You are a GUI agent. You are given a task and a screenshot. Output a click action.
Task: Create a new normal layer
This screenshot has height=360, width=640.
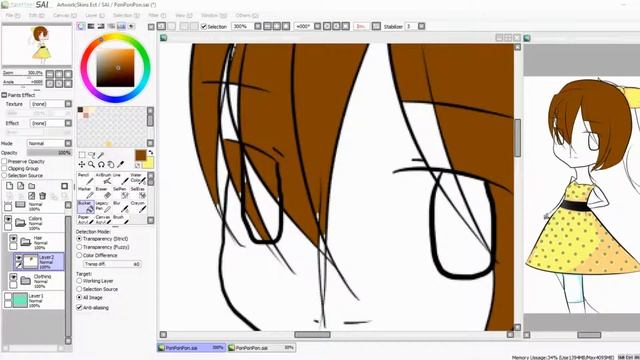9,186
